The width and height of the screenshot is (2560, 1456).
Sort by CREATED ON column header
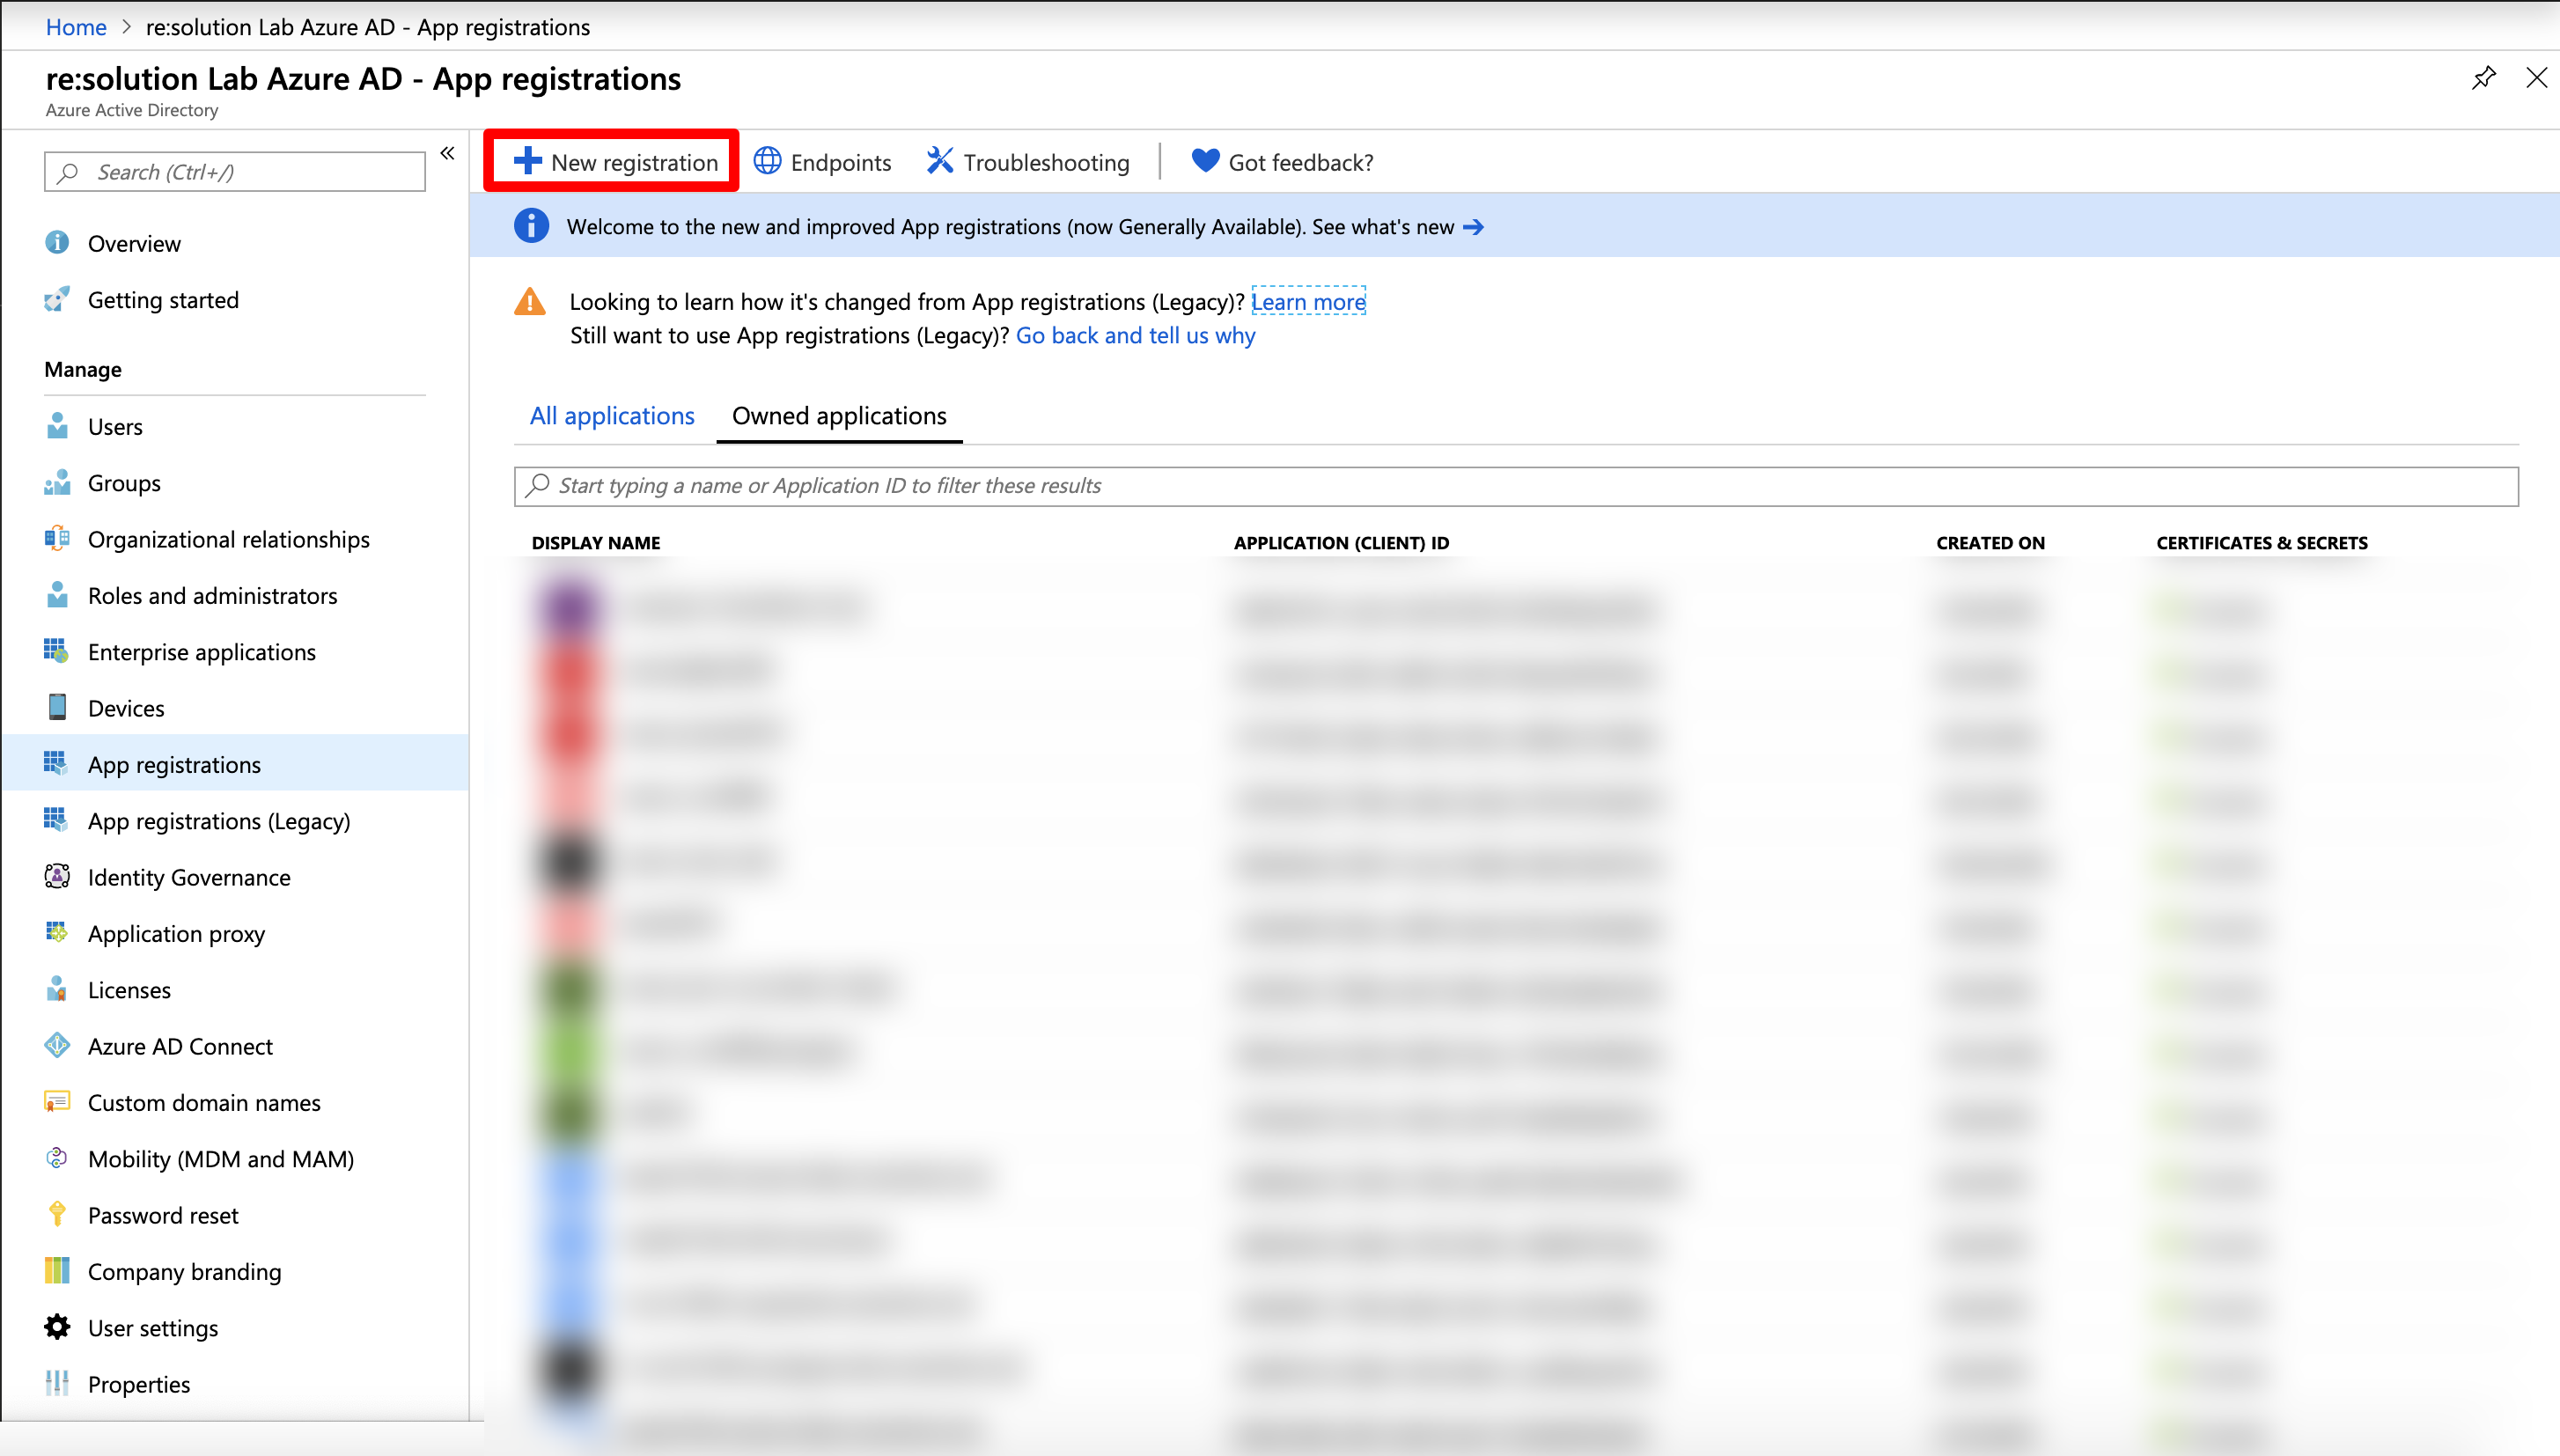point(1990,543)
